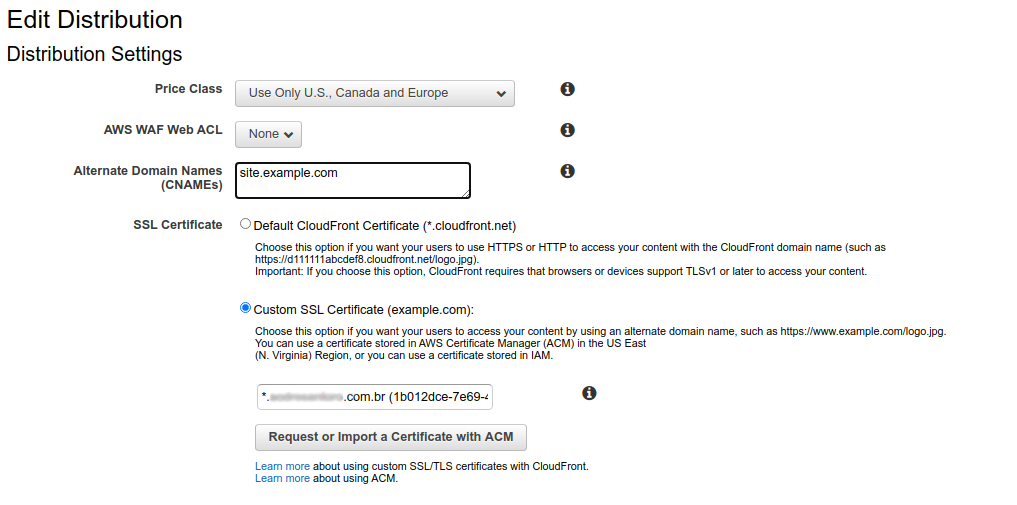The width and height of the screenshot is (1017, 505).
Task: Click the "Default CloudFront Certificate (*.cloudfront.net)" label text
Action: (385, 226)
